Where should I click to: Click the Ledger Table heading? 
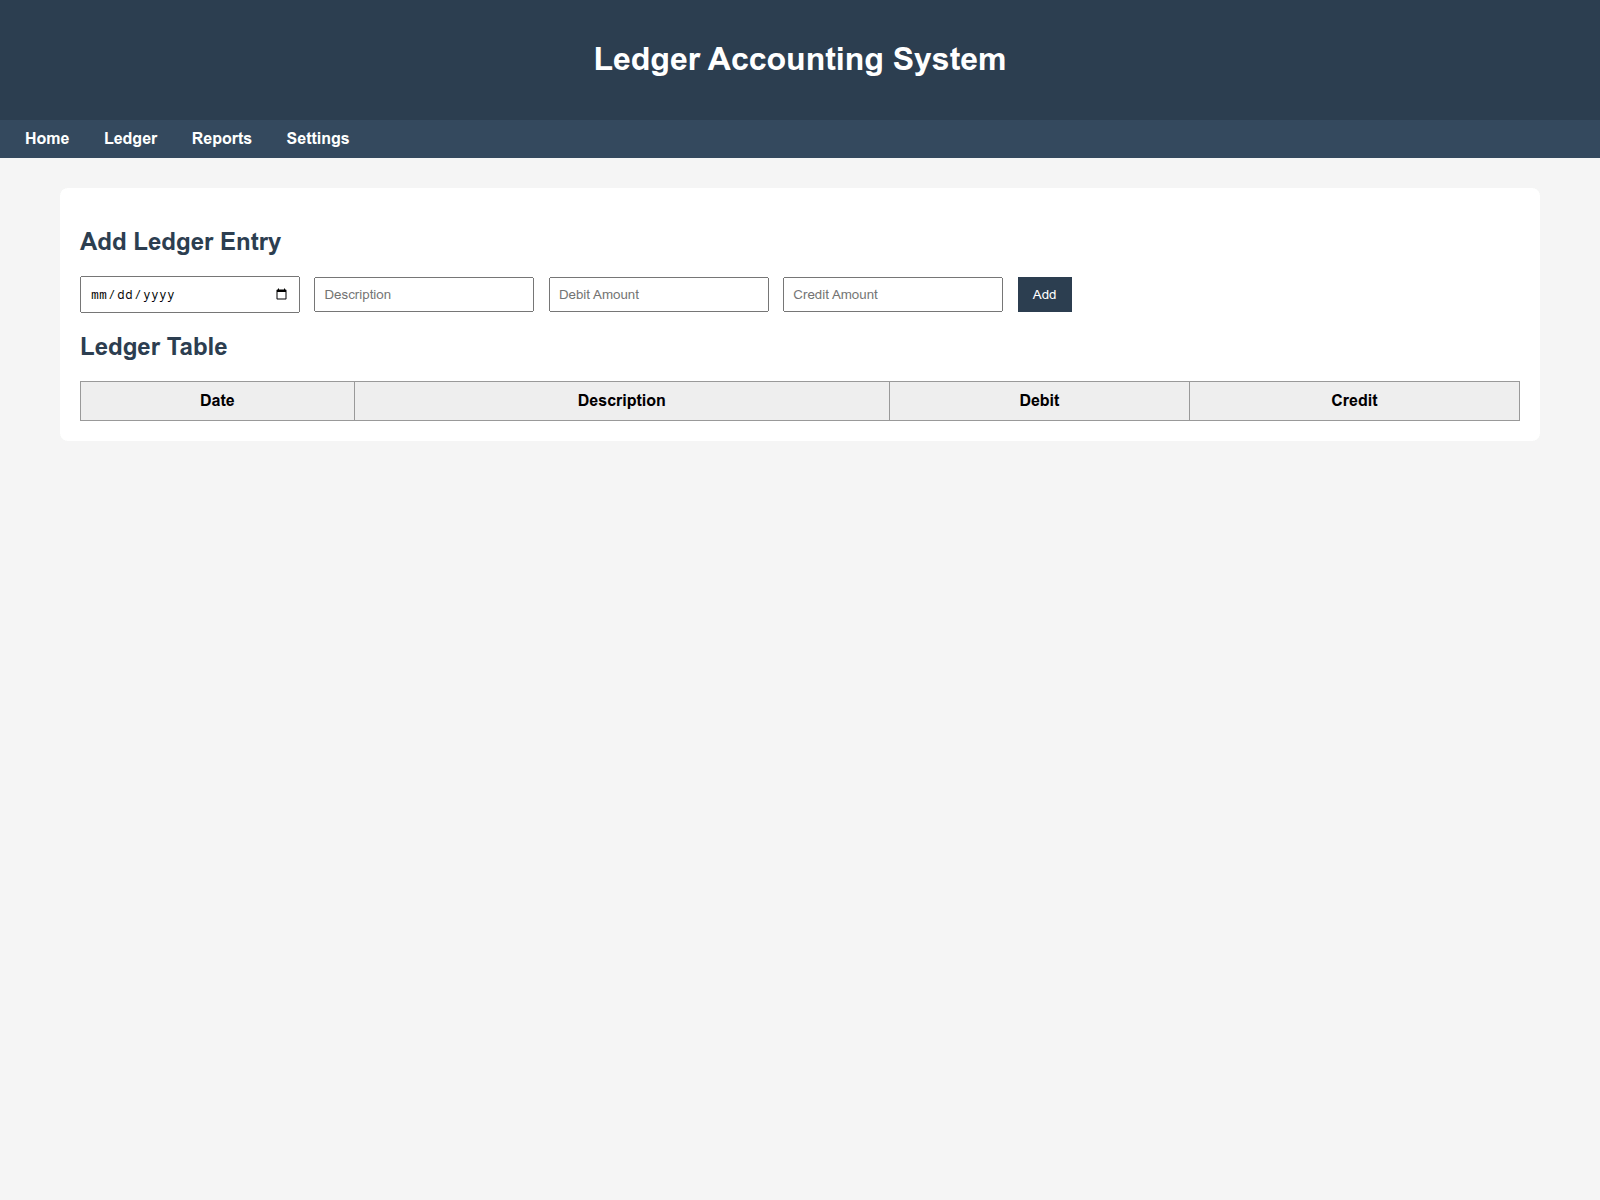[x=153, y=347]
